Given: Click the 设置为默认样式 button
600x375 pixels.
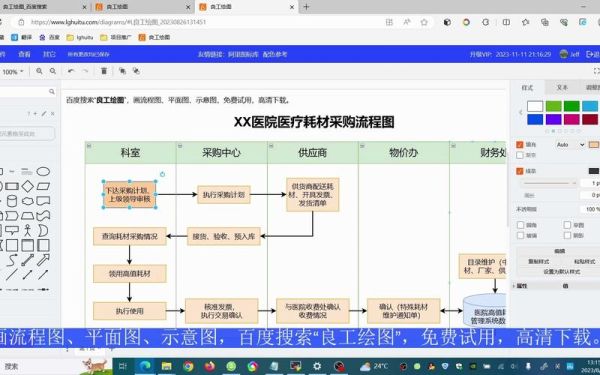Looking at the screenshot, I should pos(561,272).
